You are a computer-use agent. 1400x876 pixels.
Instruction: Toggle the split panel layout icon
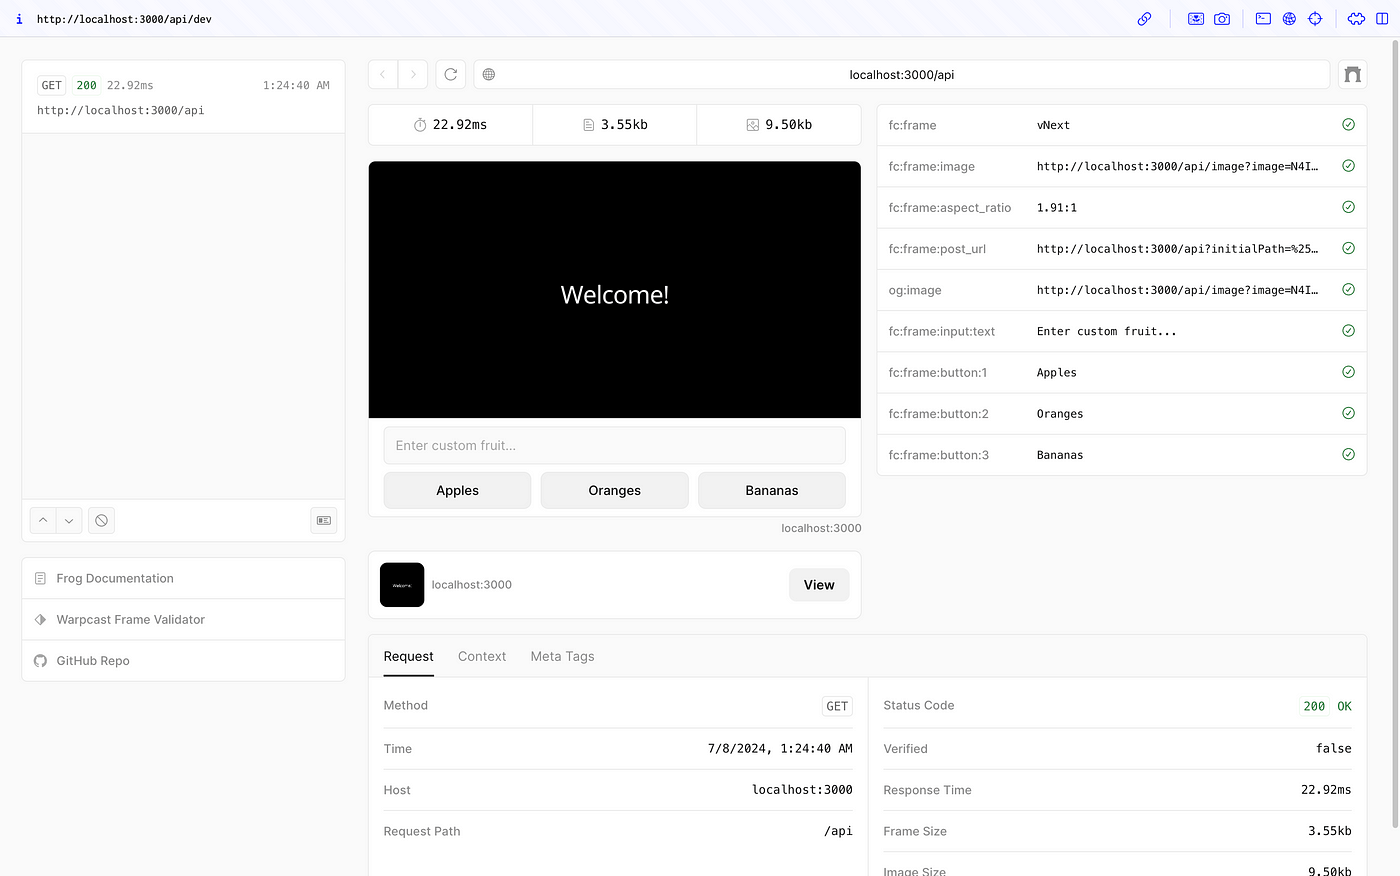click(1382, 19)
